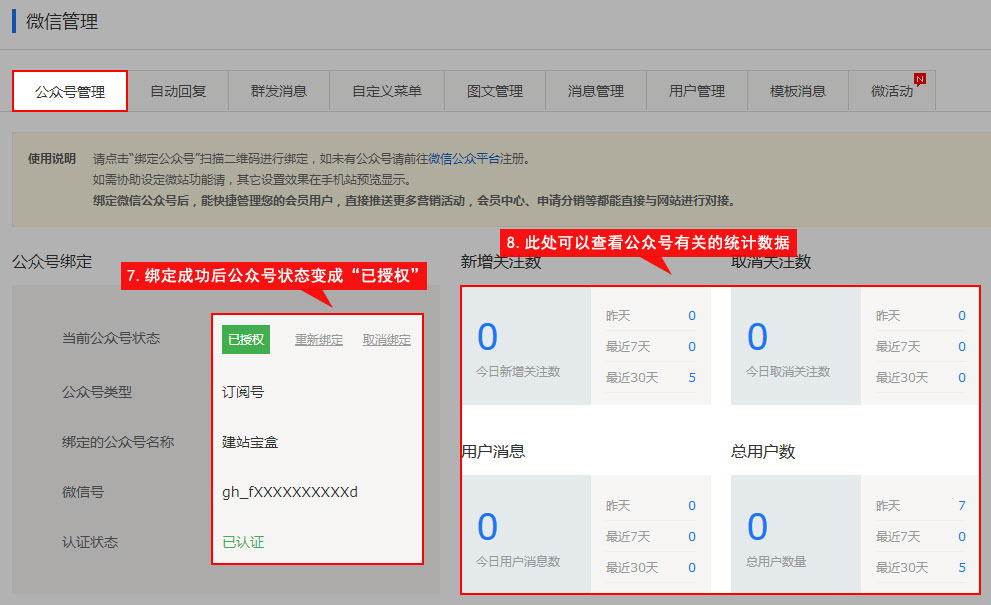Image resolution: width=991 pixels, height=605 pixels.
Task: Click the 今日用户消息数 large number
Action: pos(487,527)
